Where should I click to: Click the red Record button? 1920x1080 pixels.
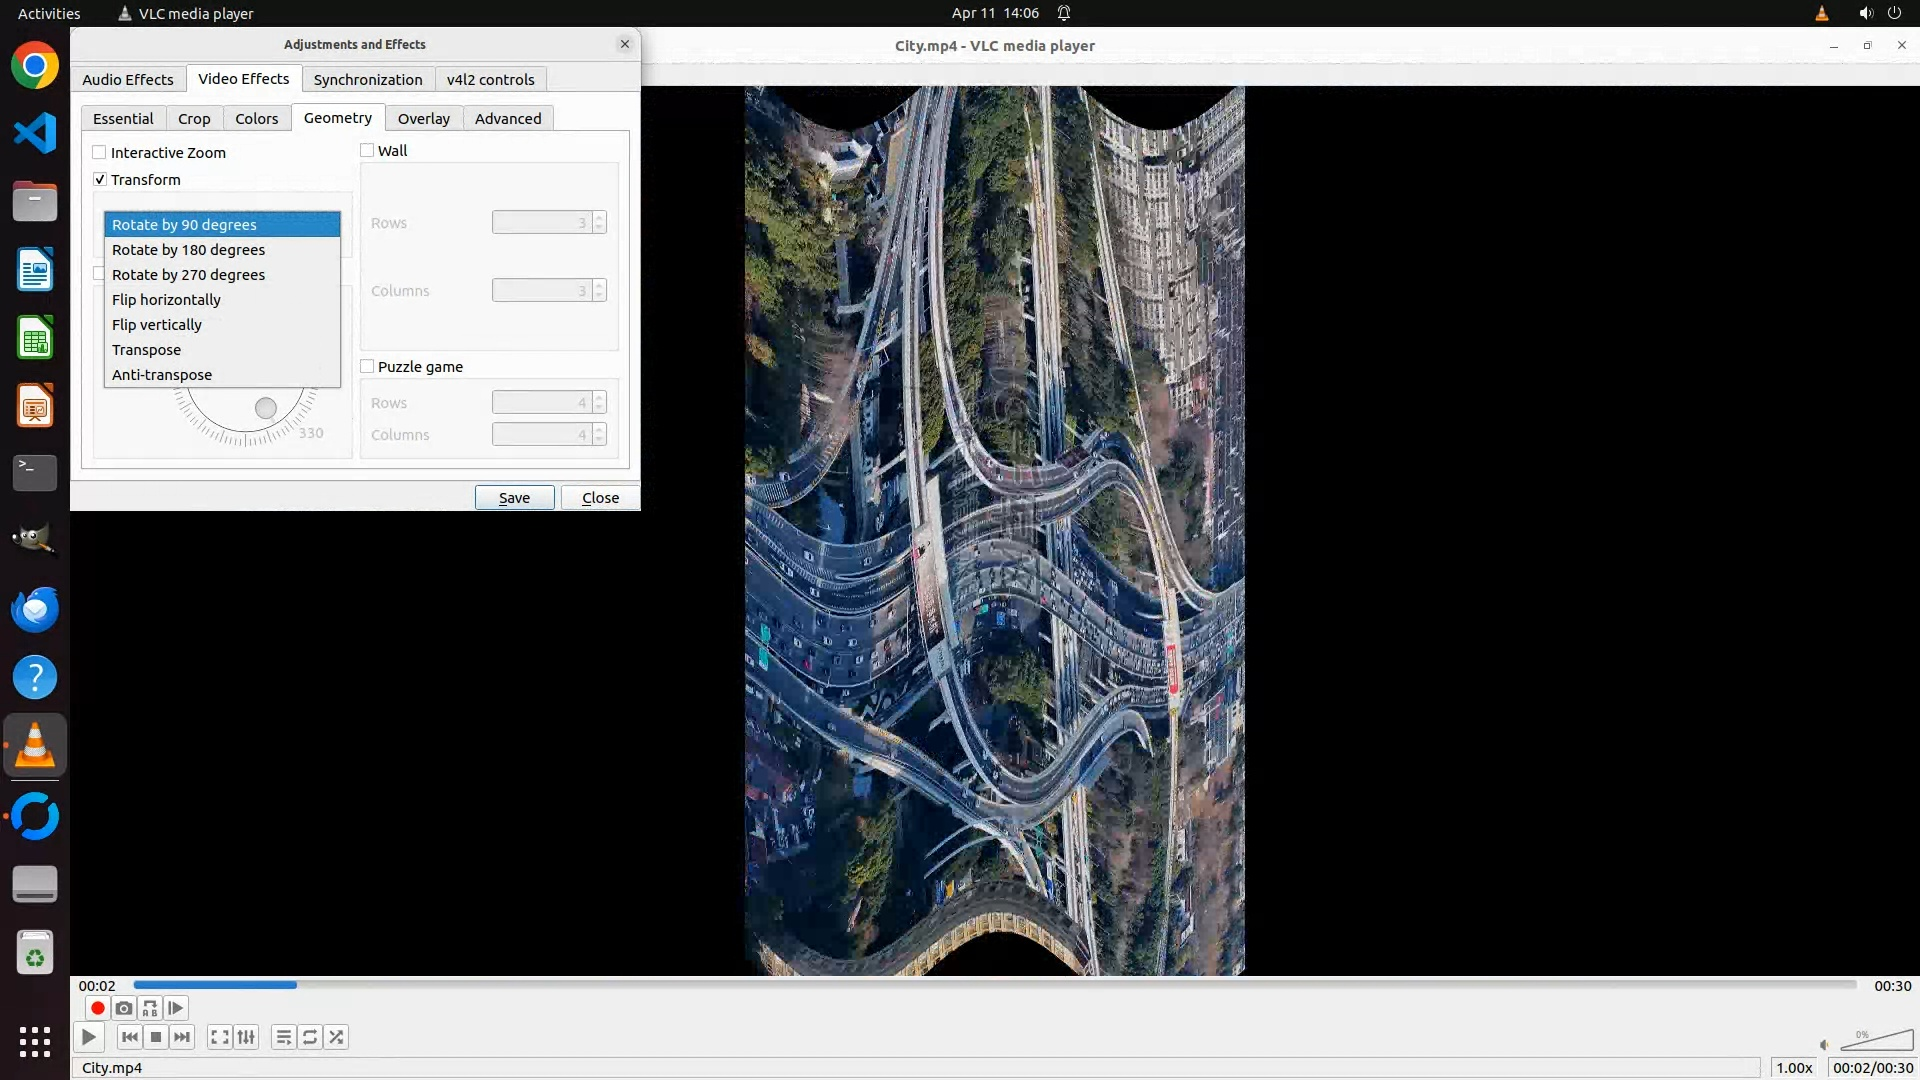pos(97,1008)
